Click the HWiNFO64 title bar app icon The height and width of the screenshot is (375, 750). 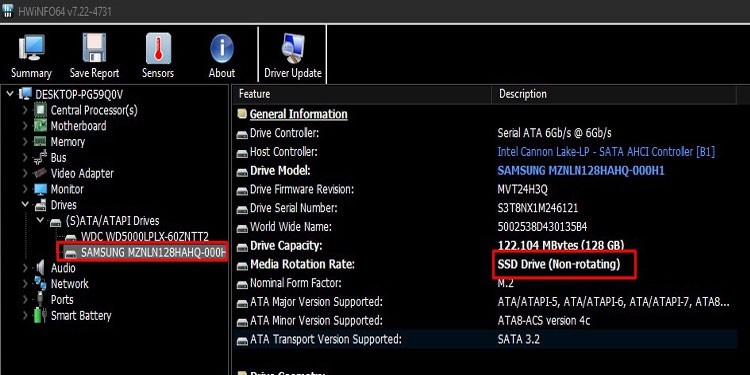[x=8, y=11]
